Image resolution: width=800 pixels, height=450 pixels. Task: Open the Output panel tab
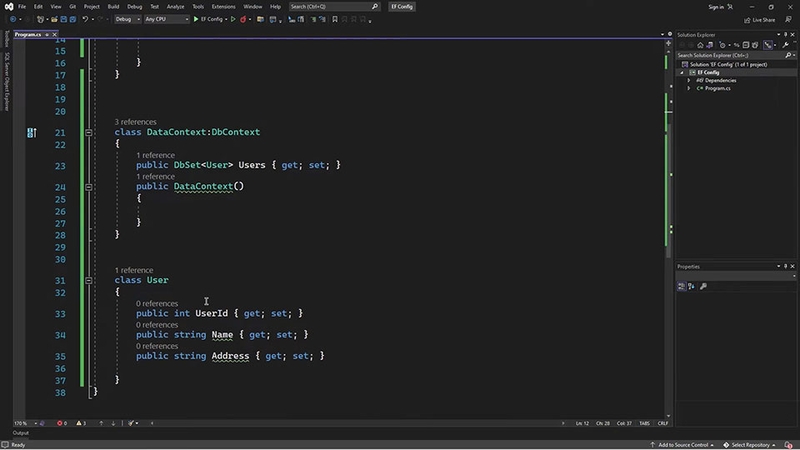(21, 433)
